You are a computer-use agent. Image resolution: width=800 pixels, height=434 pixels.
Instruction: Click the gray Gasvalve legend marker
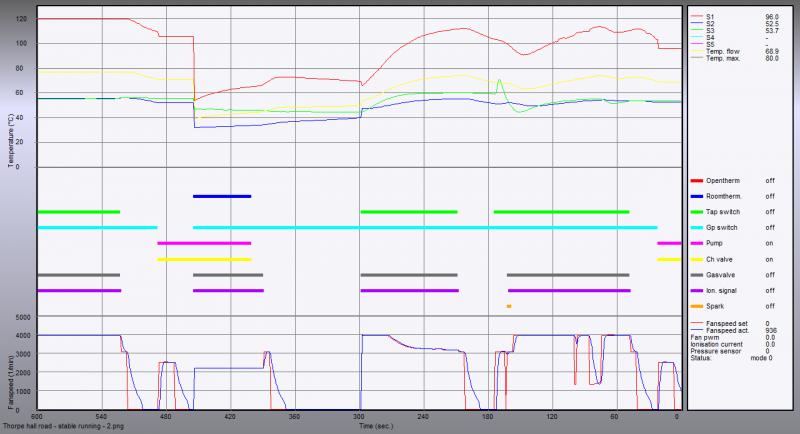coord(695,275)
